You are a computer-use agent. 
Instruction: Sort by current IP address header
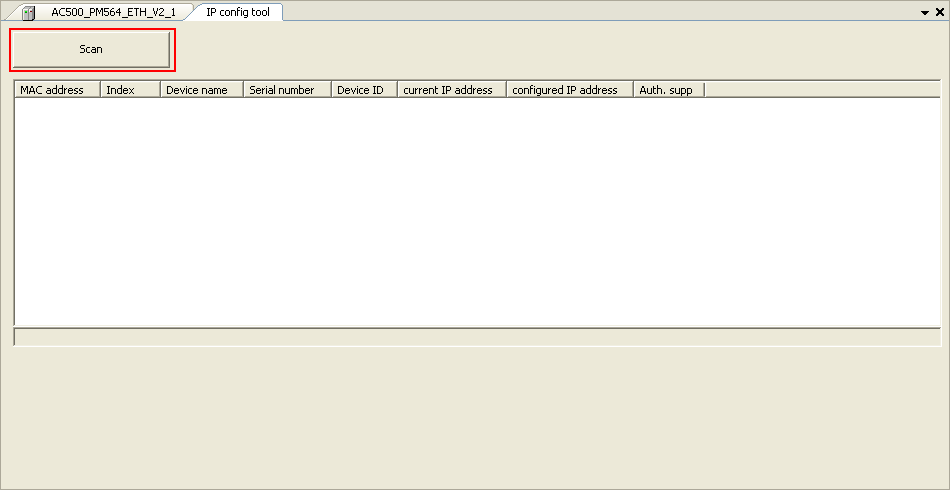pos(452,90)
